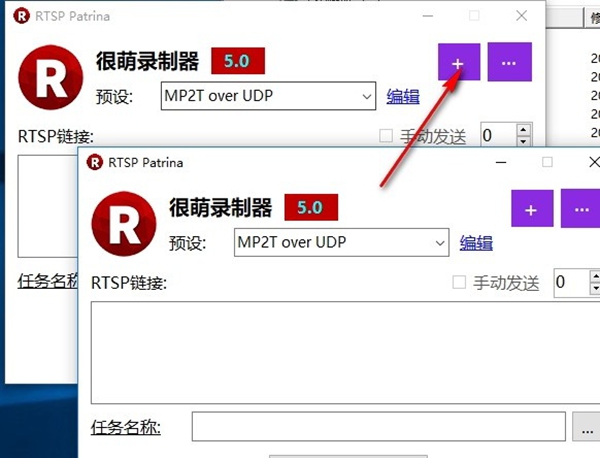Click the 5.0 version badge in front window
600x458 pixels.
(x=311, y=207)
